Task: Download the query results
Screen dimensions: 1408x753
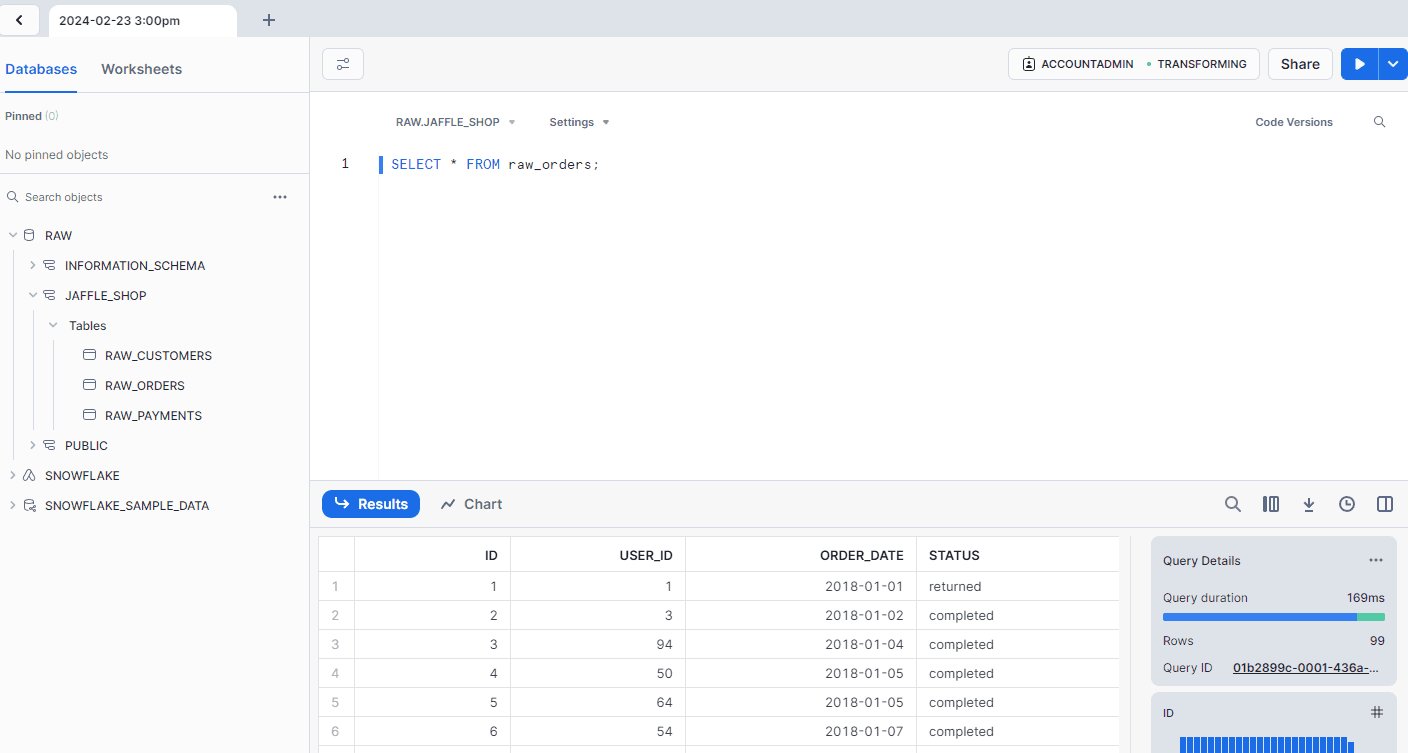Action: click(1309, 504)
